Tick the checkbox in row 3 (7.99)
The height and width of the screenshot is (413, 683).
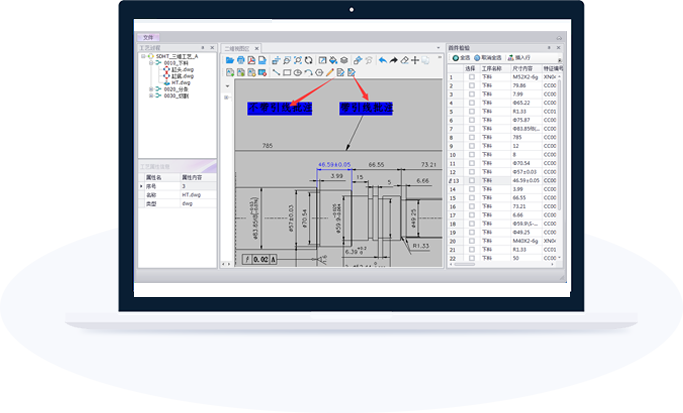tap(472, 94)
